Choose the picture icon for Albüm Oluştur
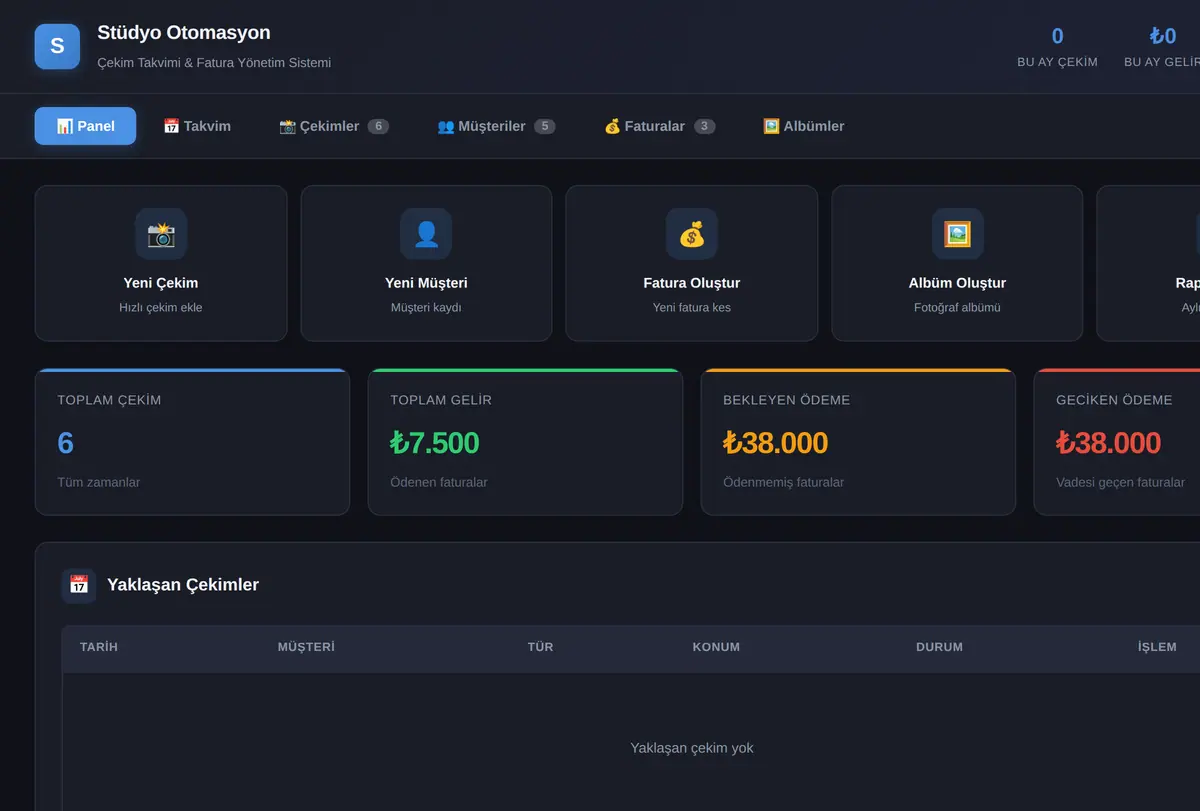This screenshot has height=811, width=1200. pos(957,234)
